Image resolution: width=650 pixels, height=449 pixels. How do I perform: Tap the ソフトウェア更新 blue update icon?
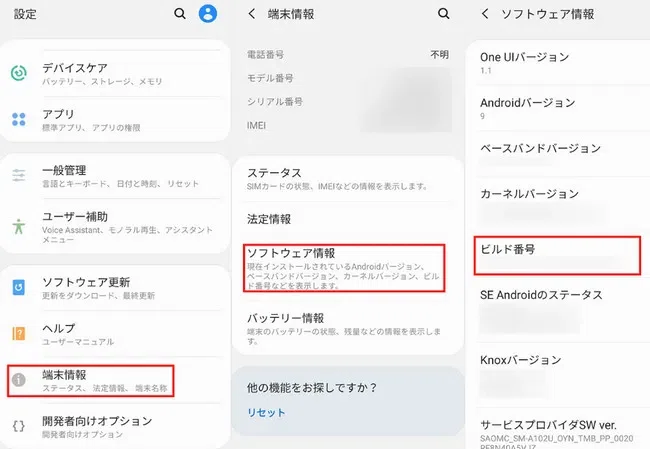[19, 287]
